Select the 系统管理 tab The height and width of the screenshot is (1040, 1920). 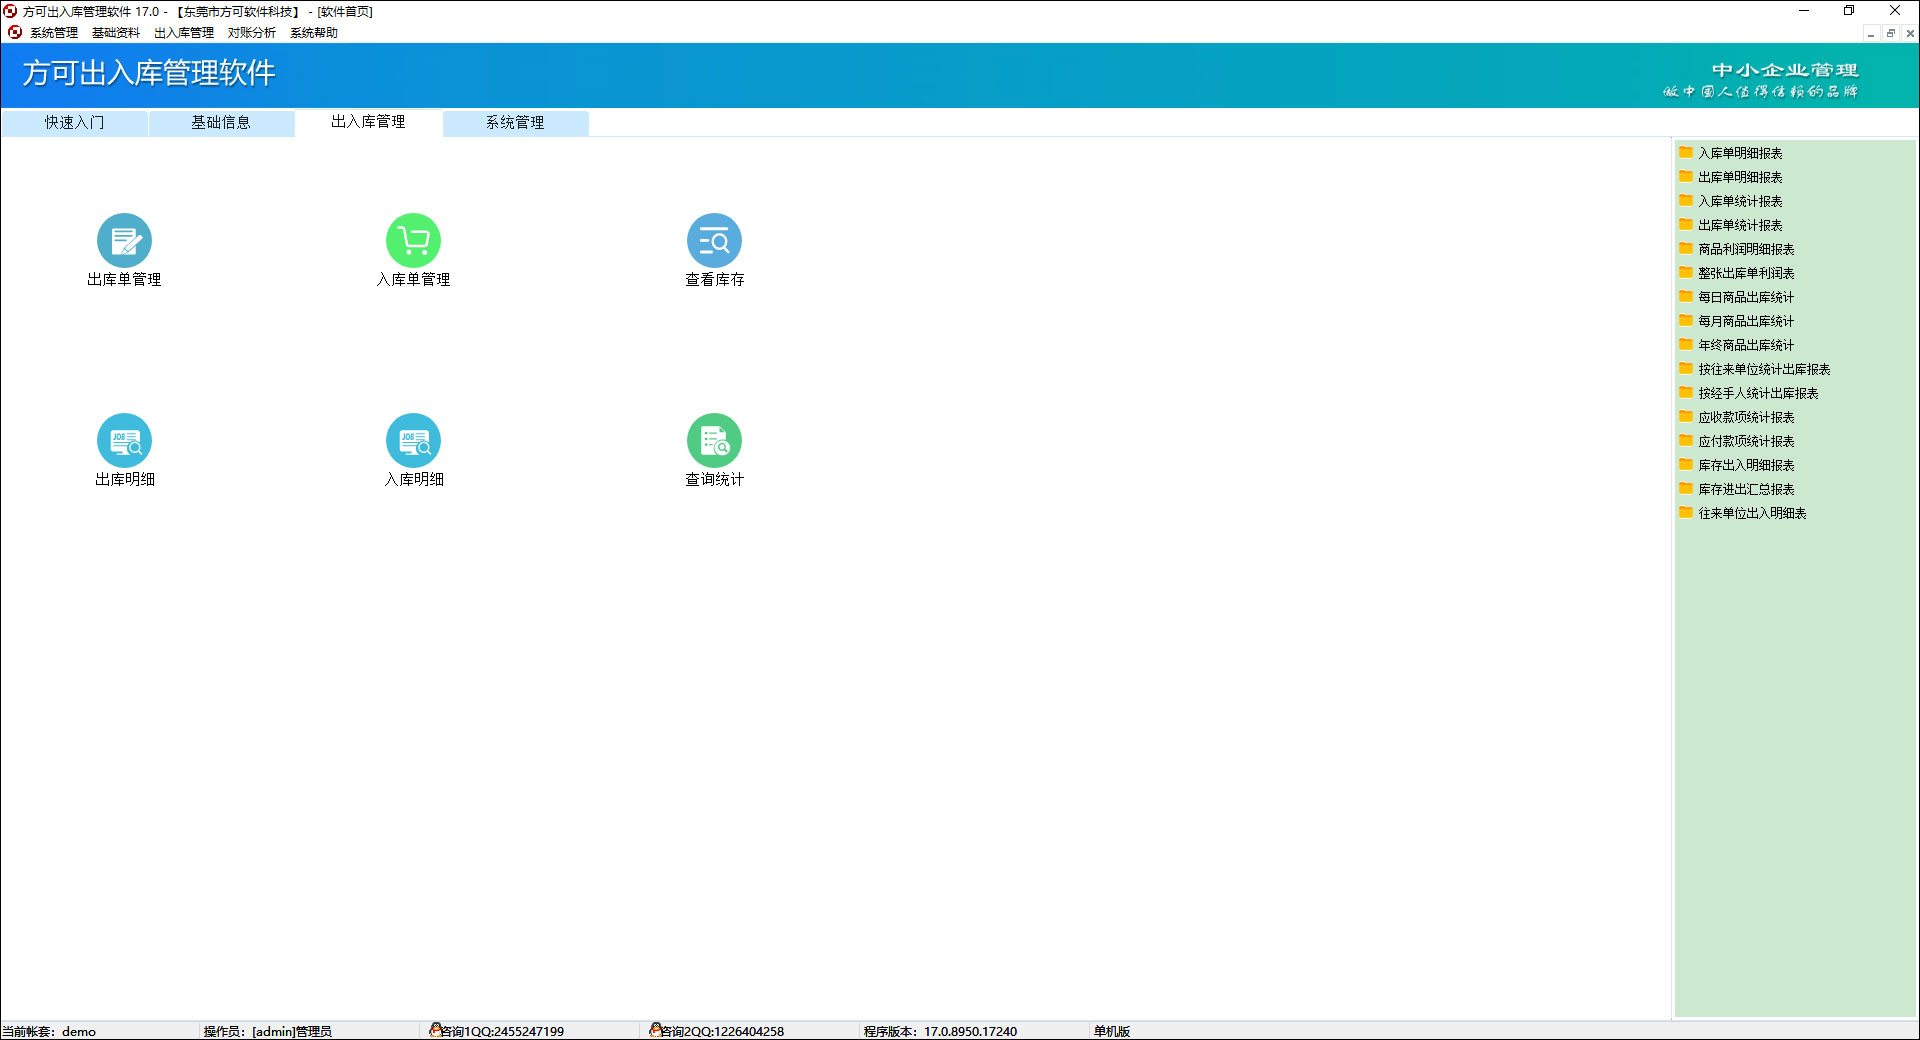515,123
